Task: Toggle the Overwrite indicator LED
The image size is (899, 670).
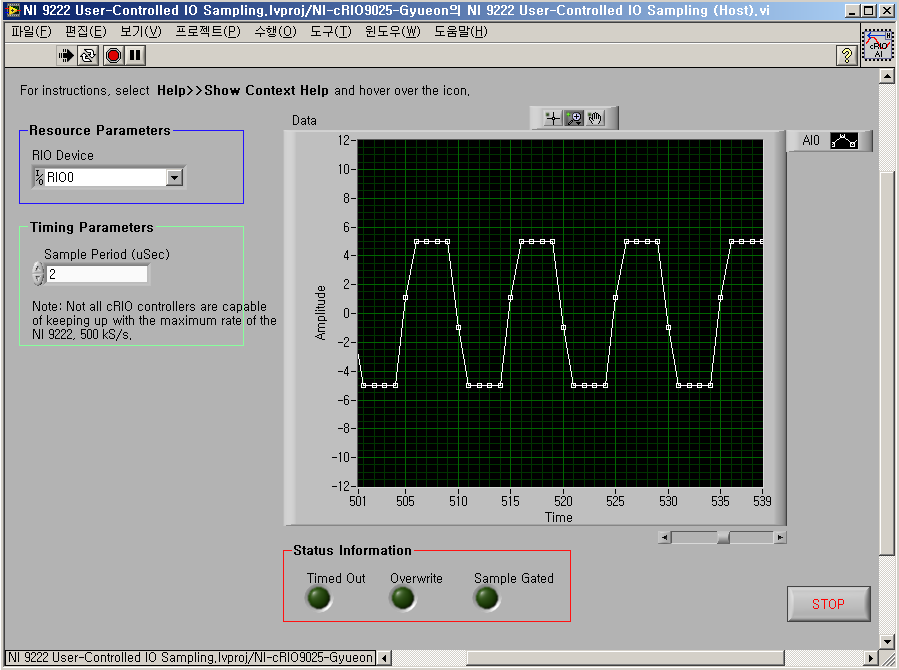Action: pyautogui.click(x=402, y=598)
